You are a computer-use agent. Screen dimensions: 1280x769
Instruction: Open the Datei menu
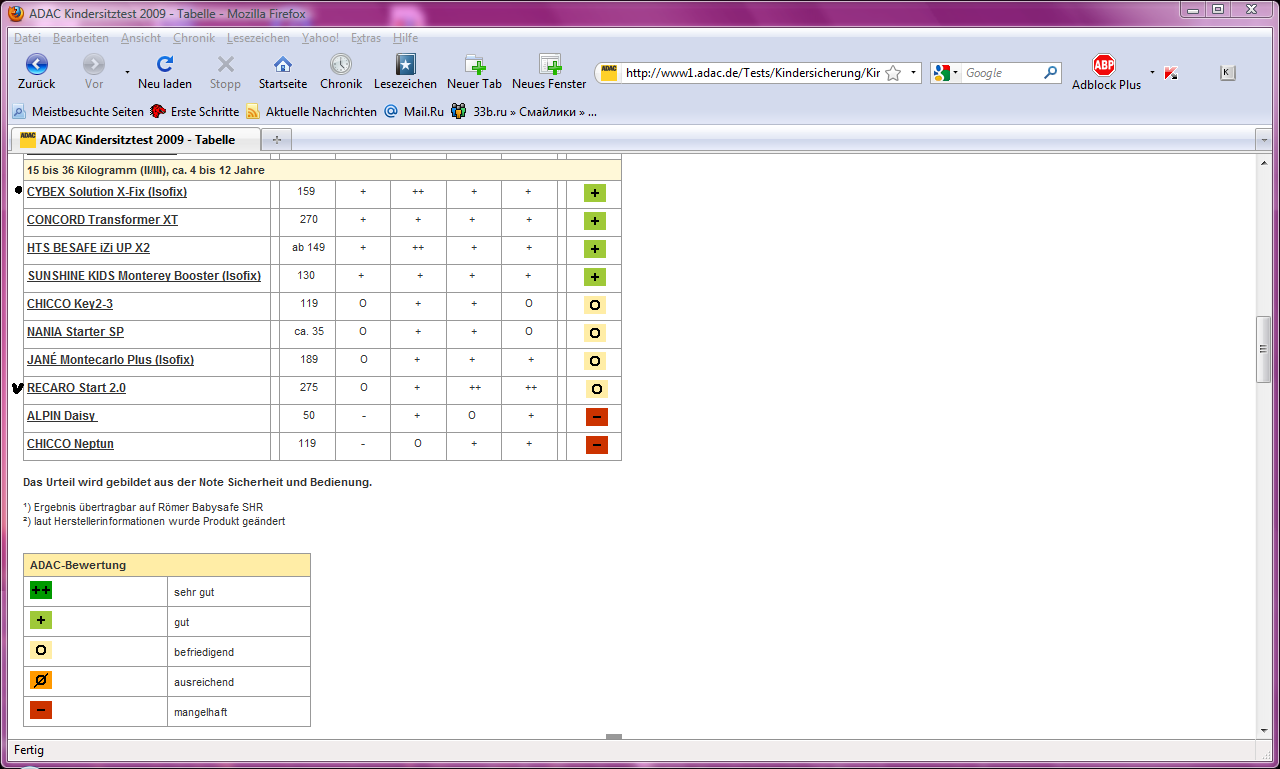[x=28, y=38]
